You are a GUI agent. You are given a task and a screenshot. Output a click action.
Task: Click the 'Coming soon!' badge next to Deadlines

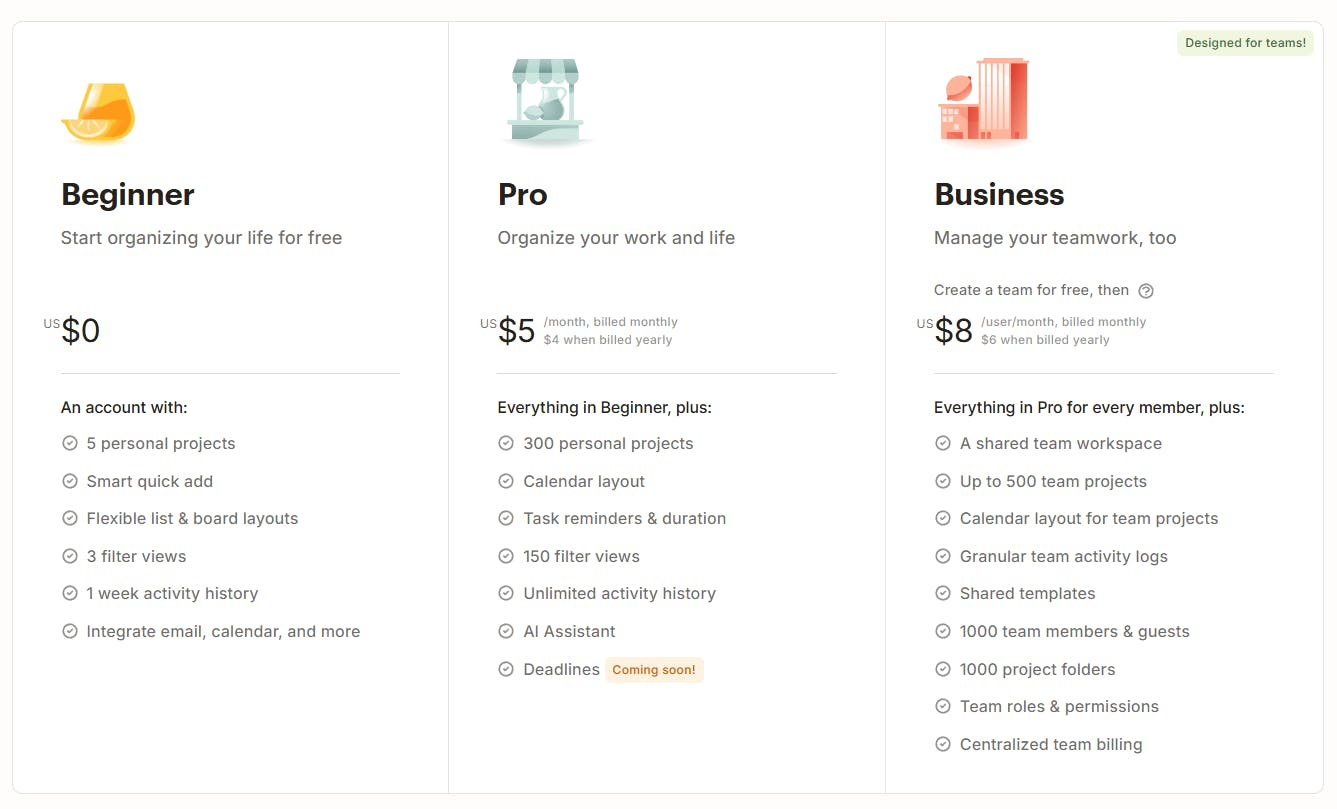tap(654, 669)
